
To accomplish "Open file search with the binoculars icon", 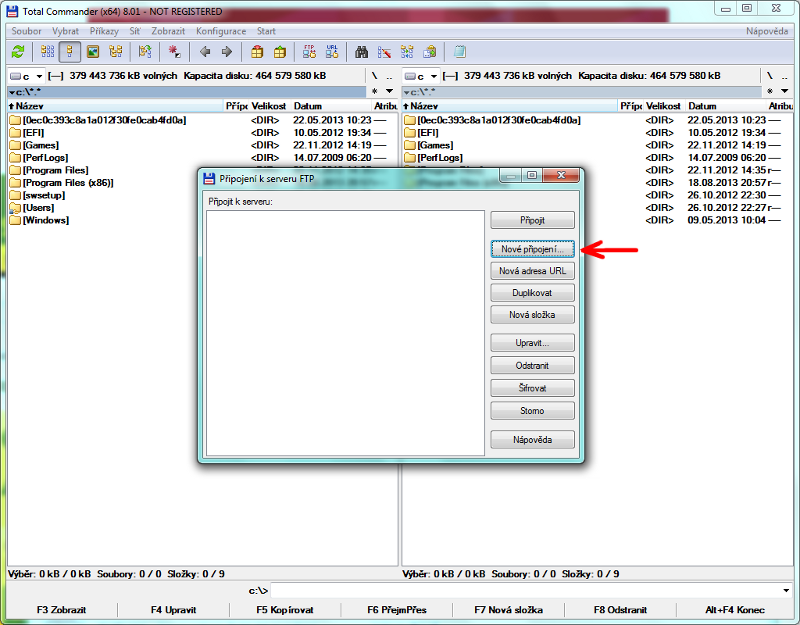I will click(362, 52).
